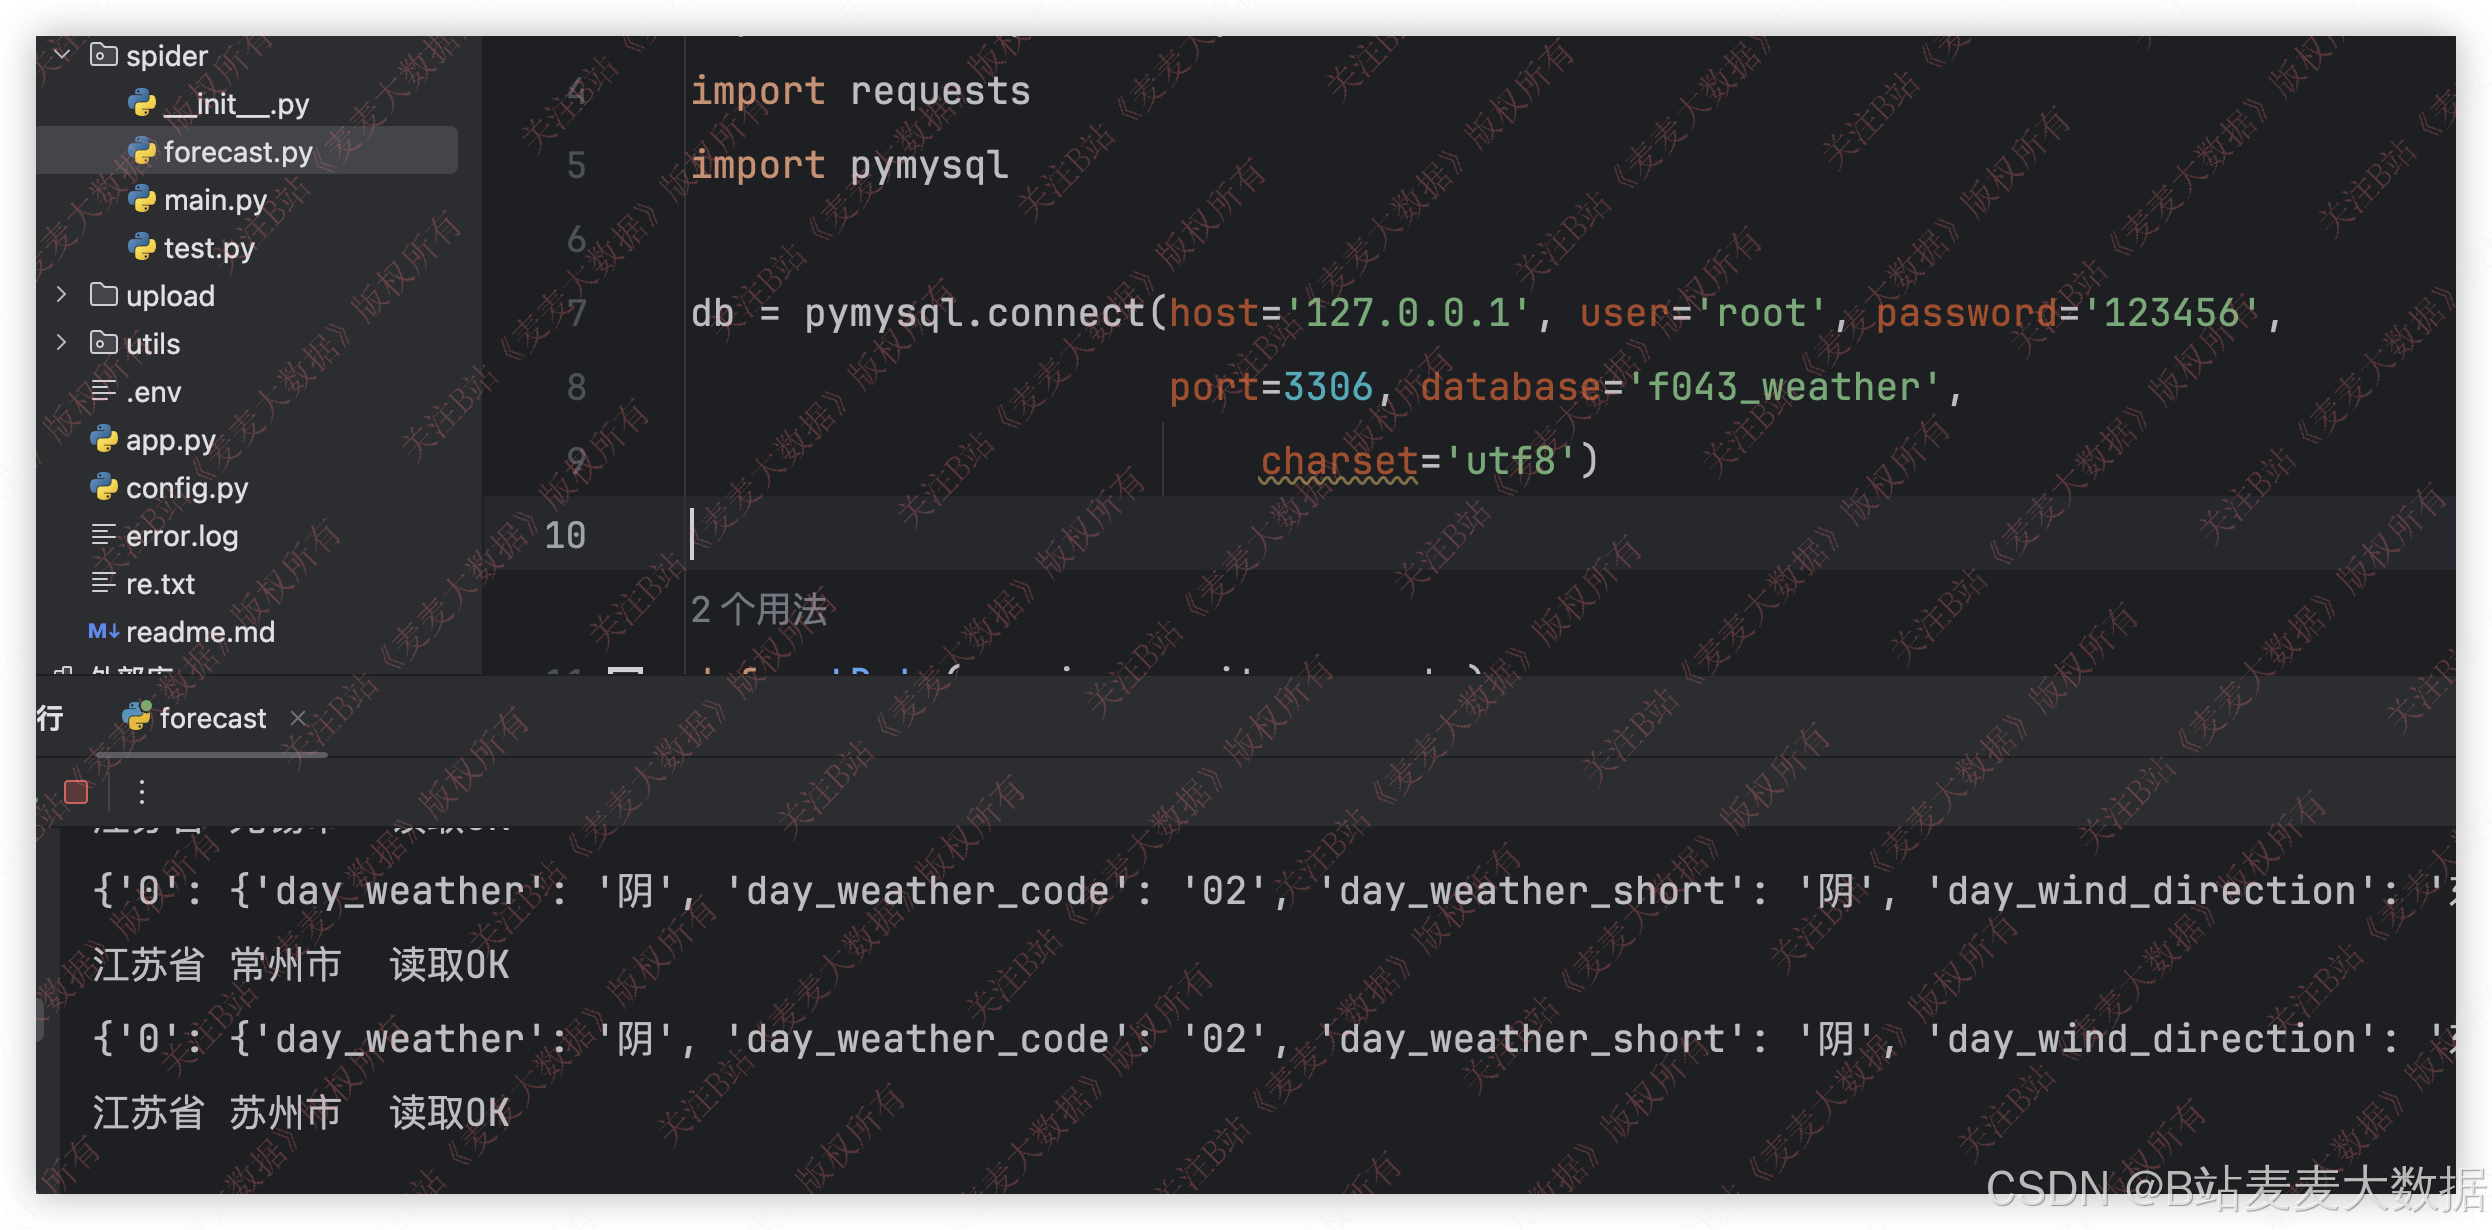
Task: Click the '2 个用法' usages hint
Action: (x=759, y=609)
